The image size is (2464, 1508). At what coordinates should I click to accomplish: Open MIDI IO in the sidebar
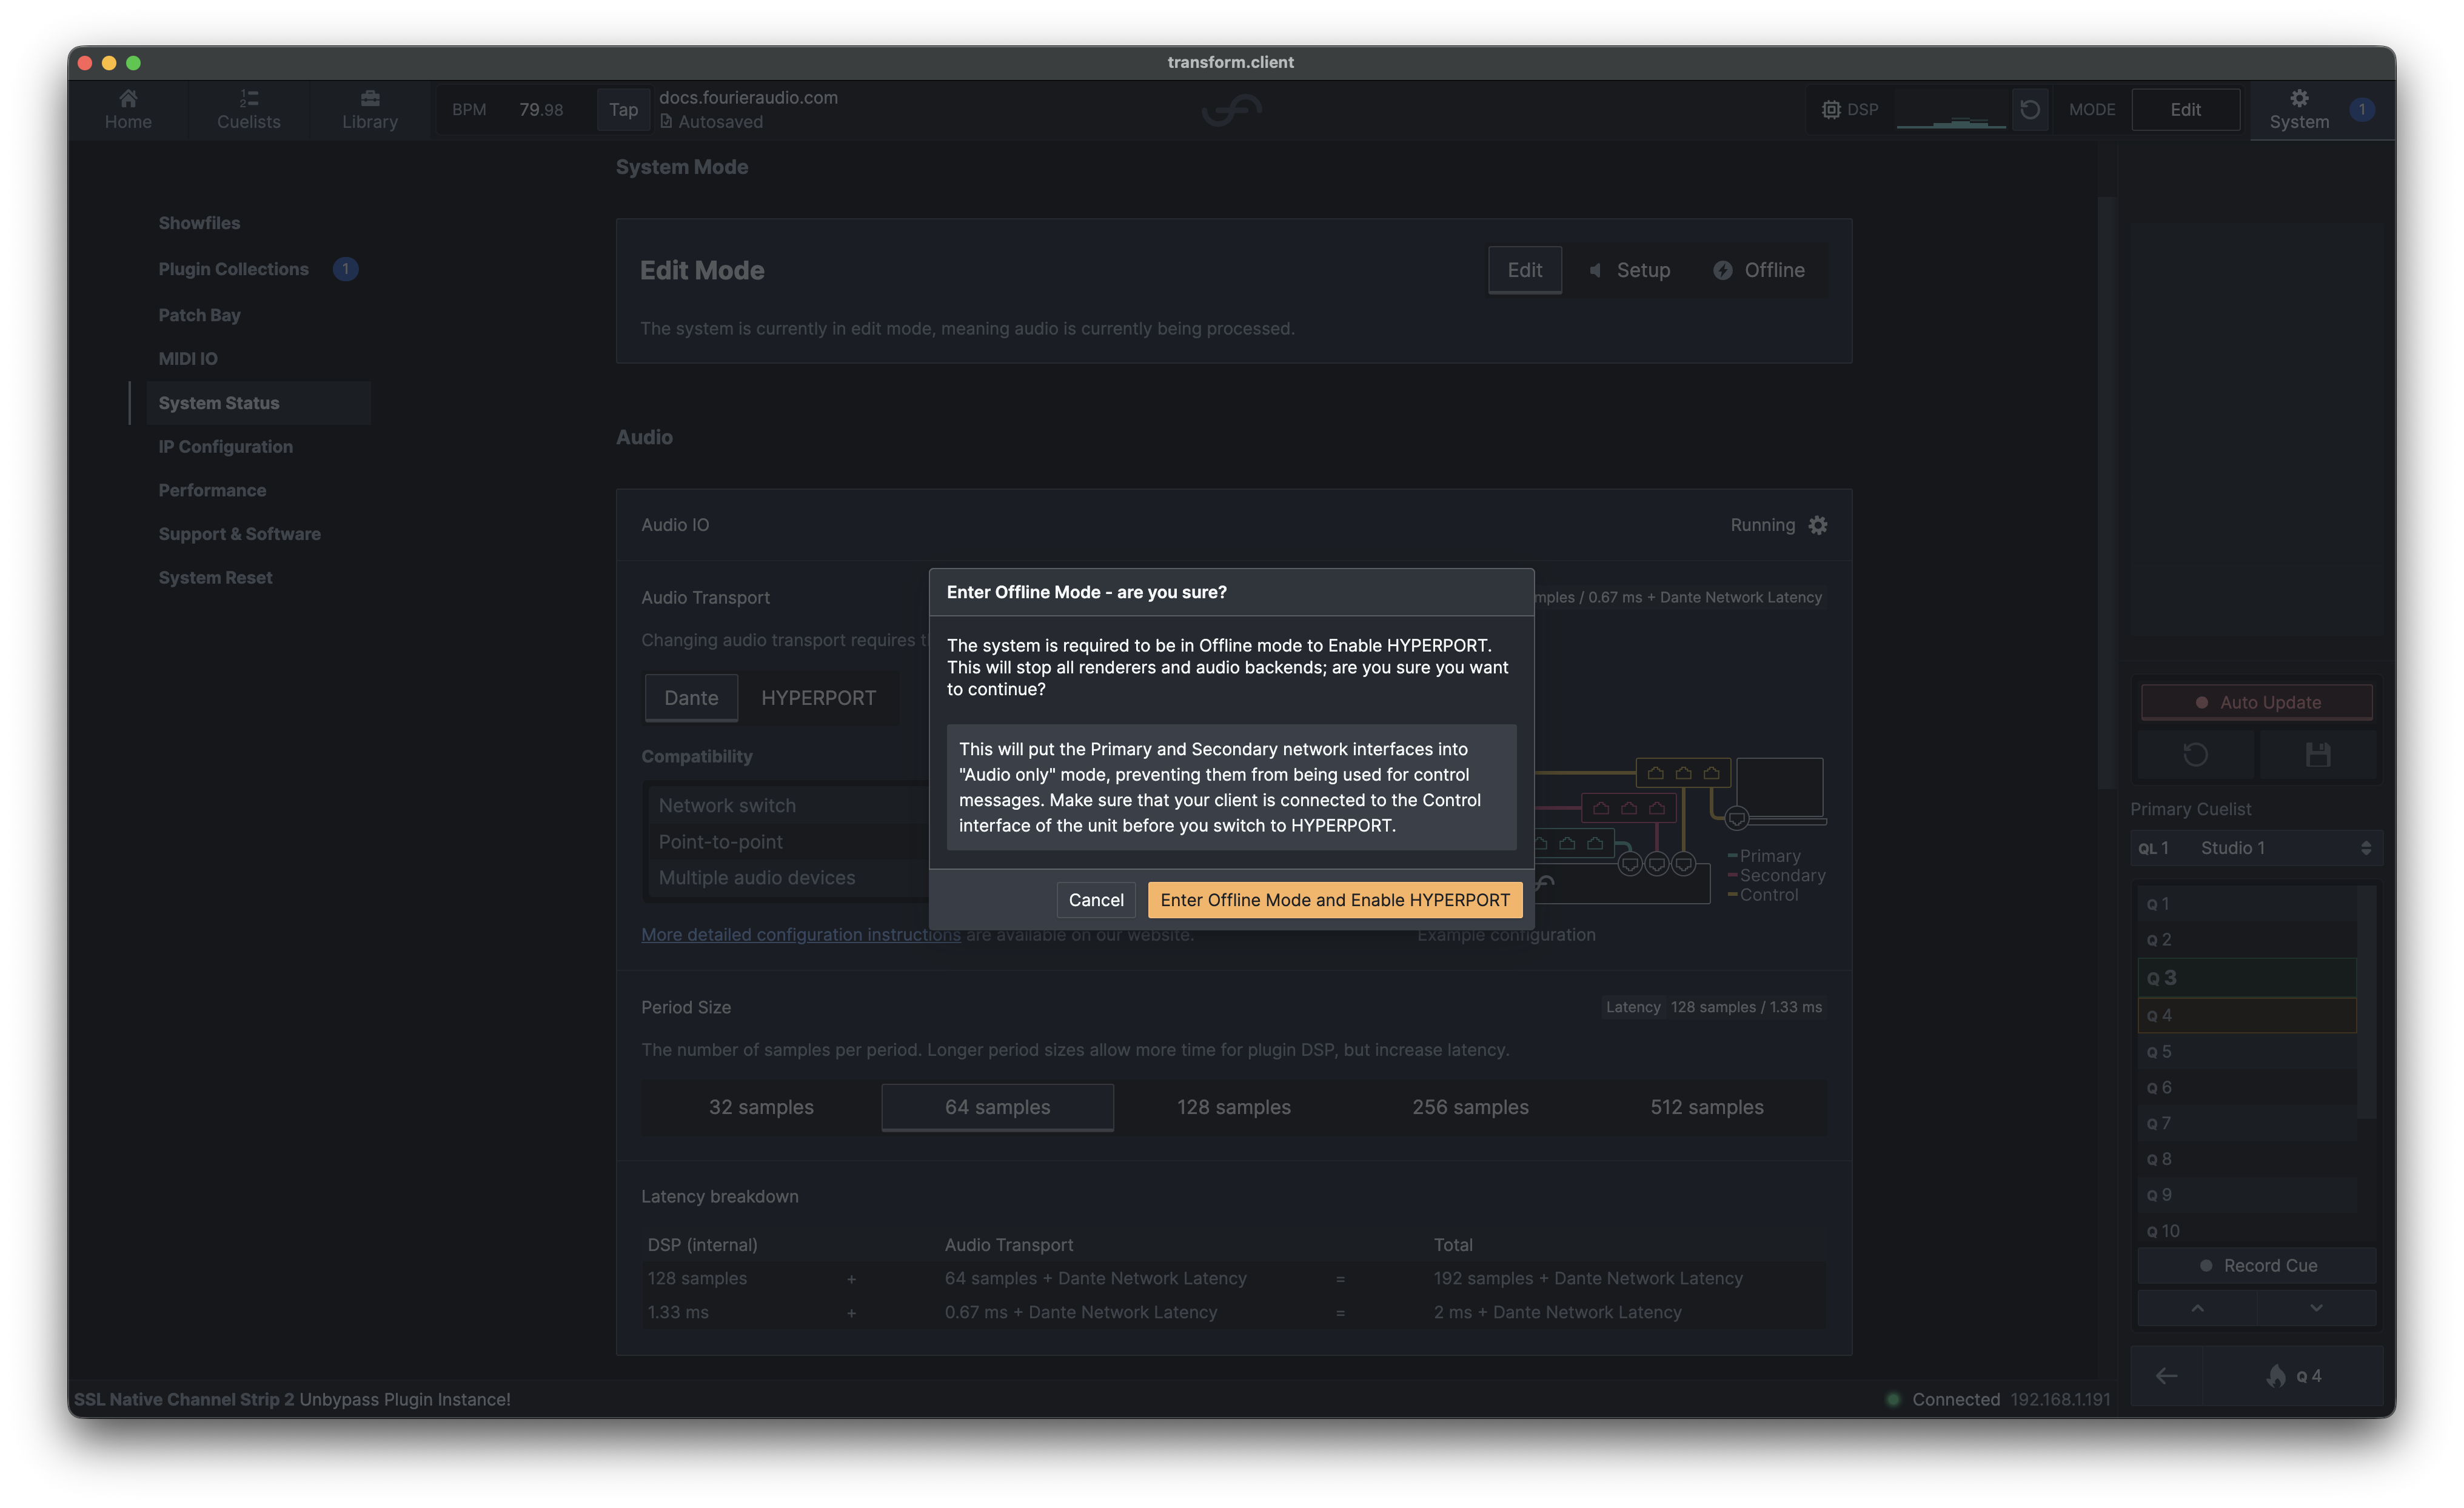click(x=187, y=359)
